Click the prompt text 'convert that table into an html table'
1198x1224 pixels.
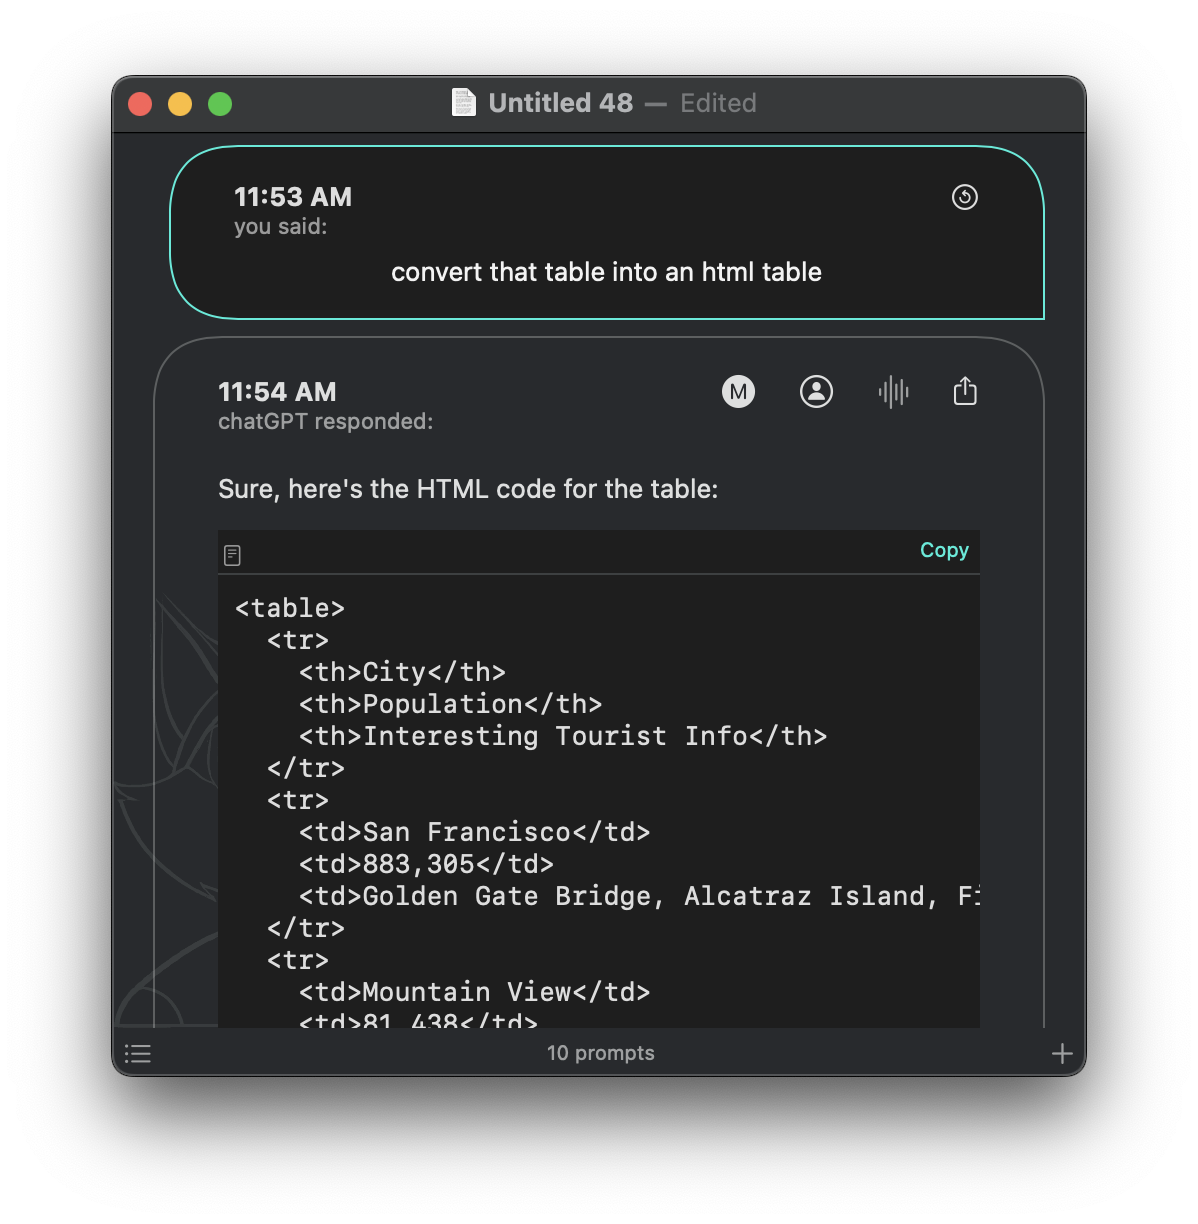[x=606, y=272]
